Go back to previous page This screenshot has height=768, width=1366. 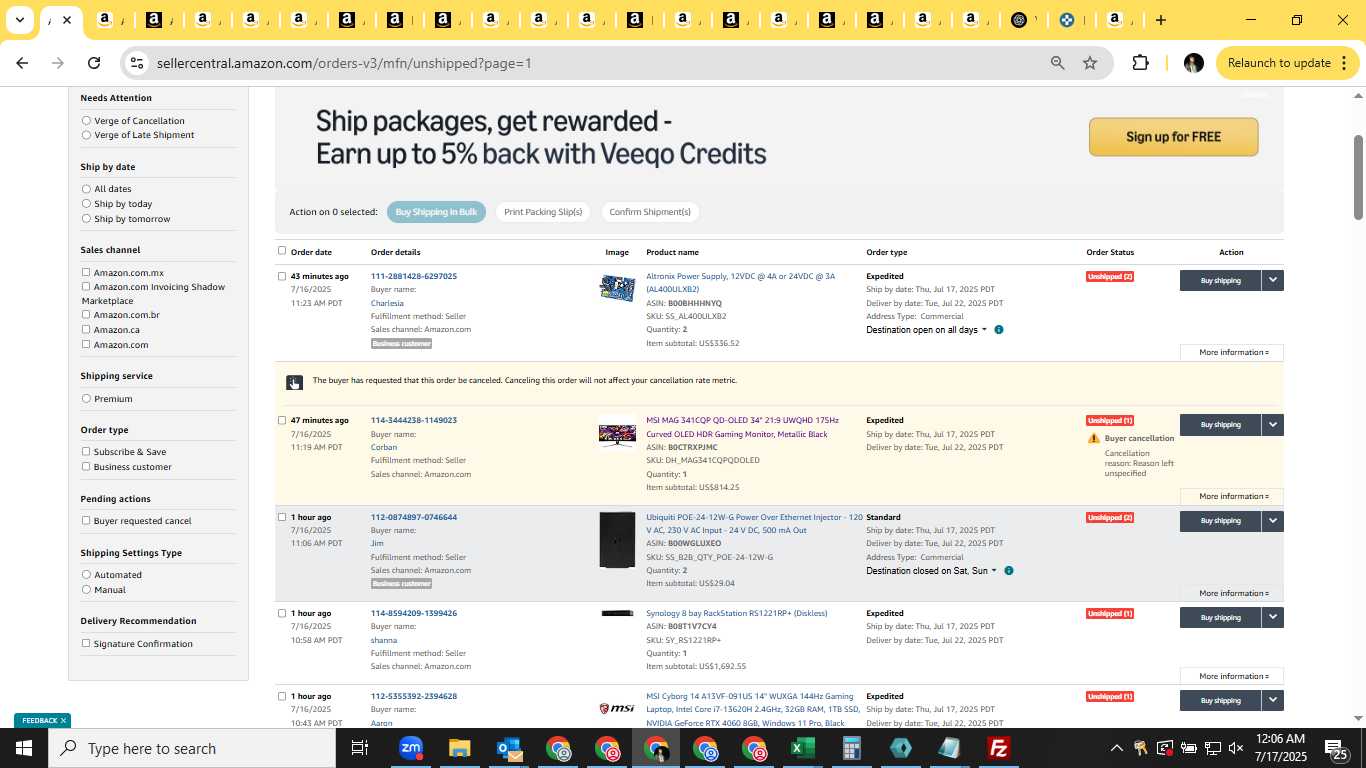[22, 63]
